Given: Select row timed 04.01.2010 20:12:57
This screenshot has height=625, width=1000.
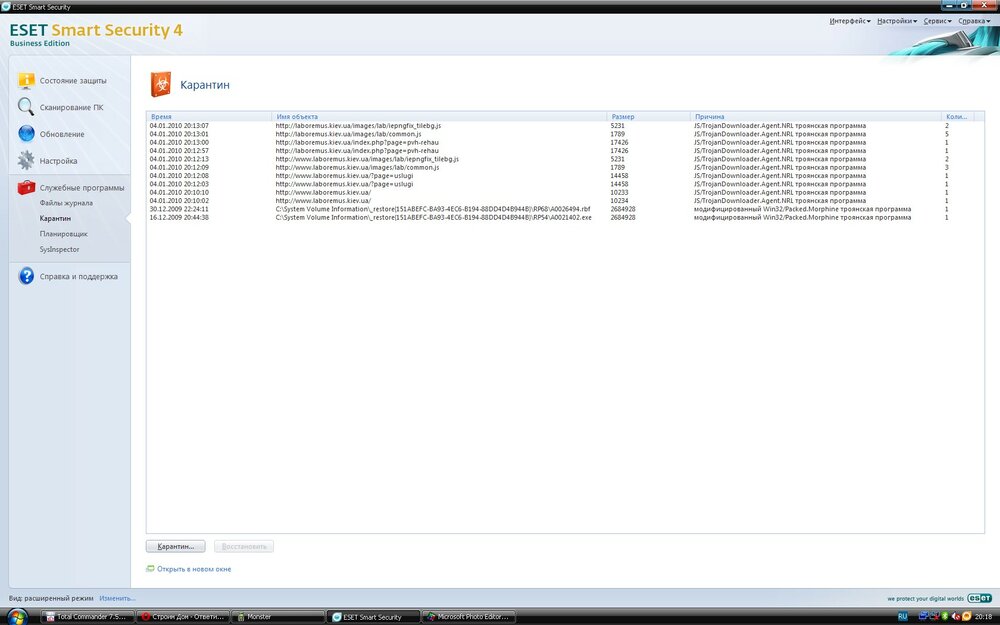Looking at the screenshot, I should (x=565, y=151).
